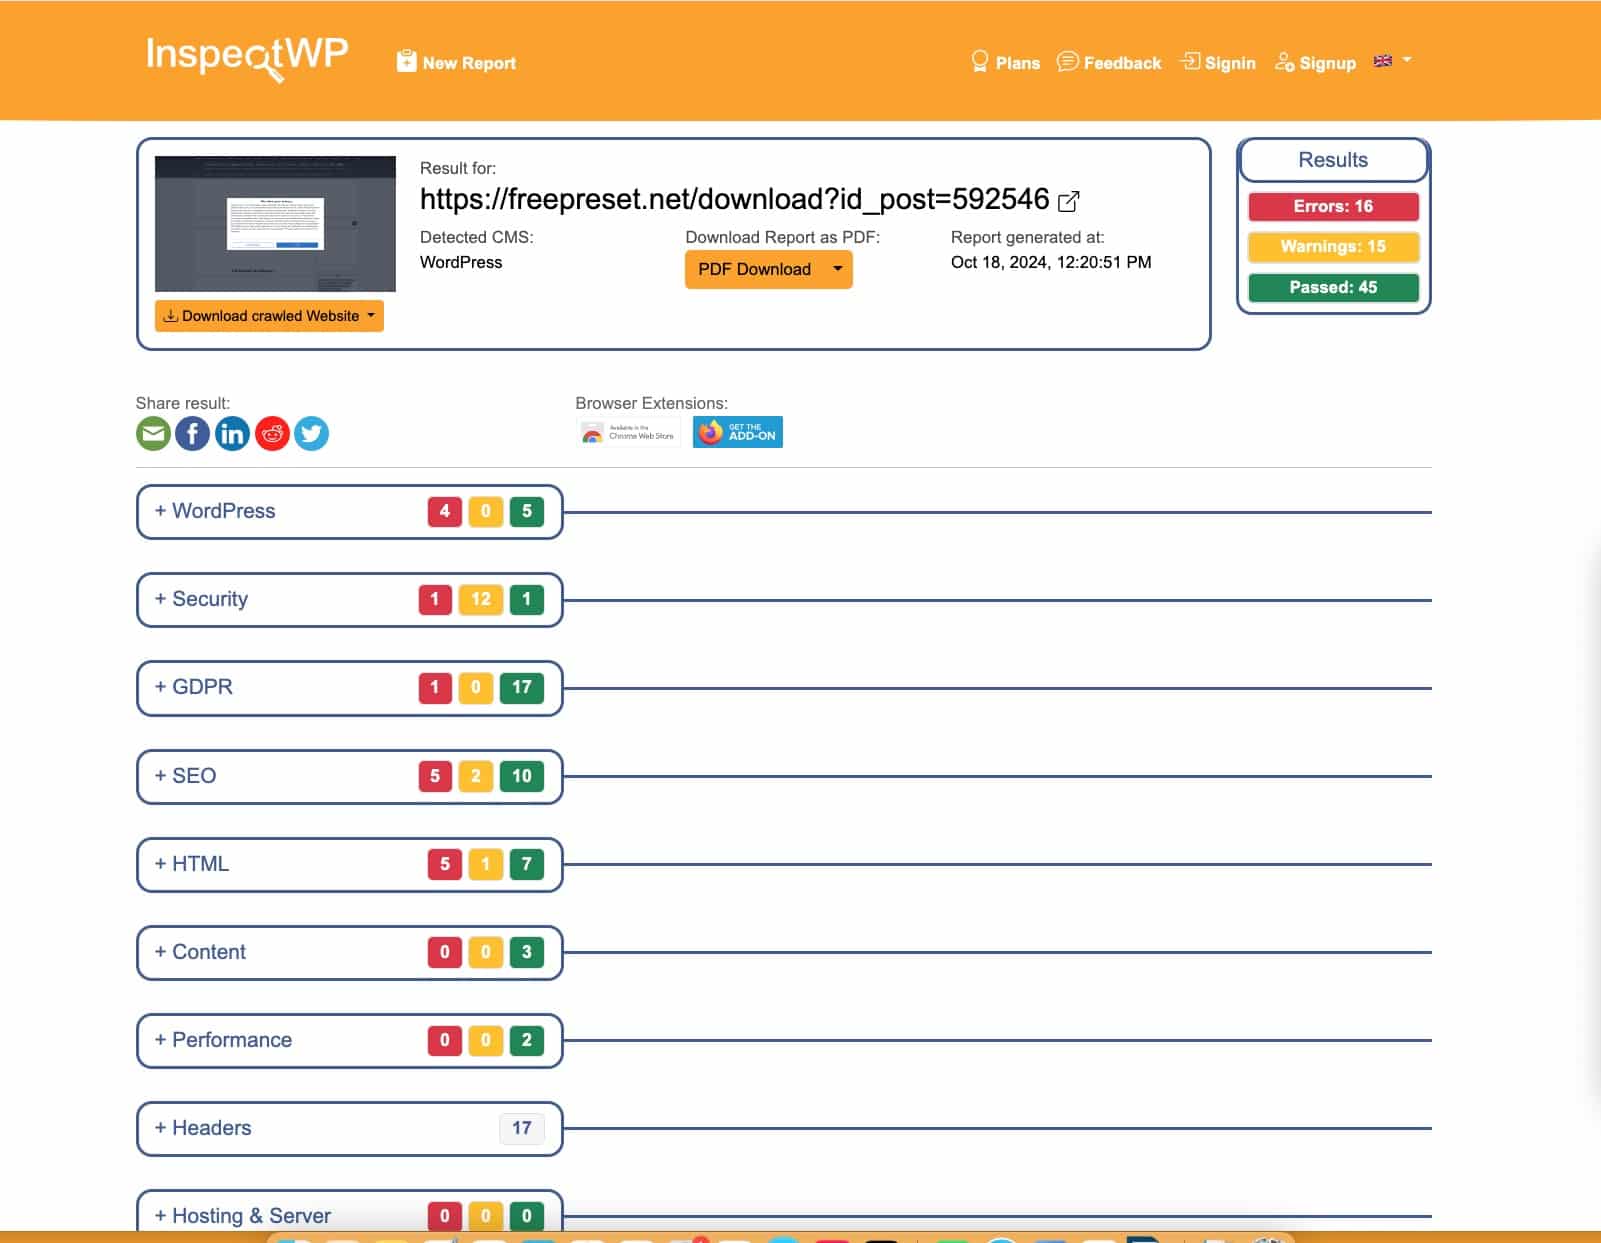This screenshot has height=1243, width=1601.
Task: Click WordPress green passed count 5
Action: tap(527, 511)
